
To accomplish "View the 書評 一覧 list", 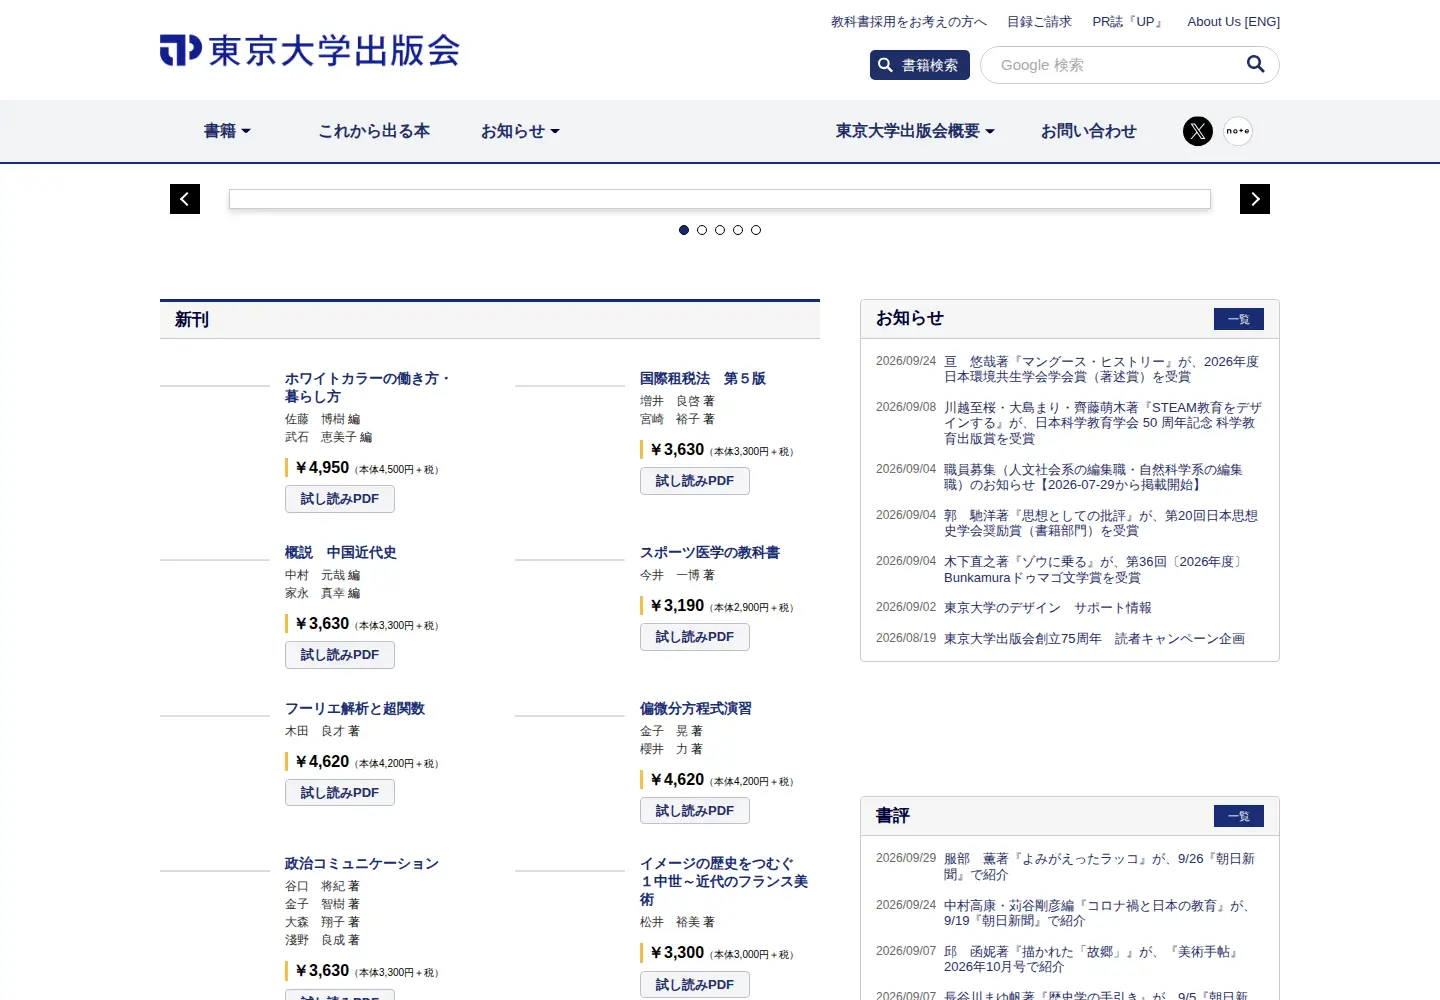I will click(x=1239, y=816).
